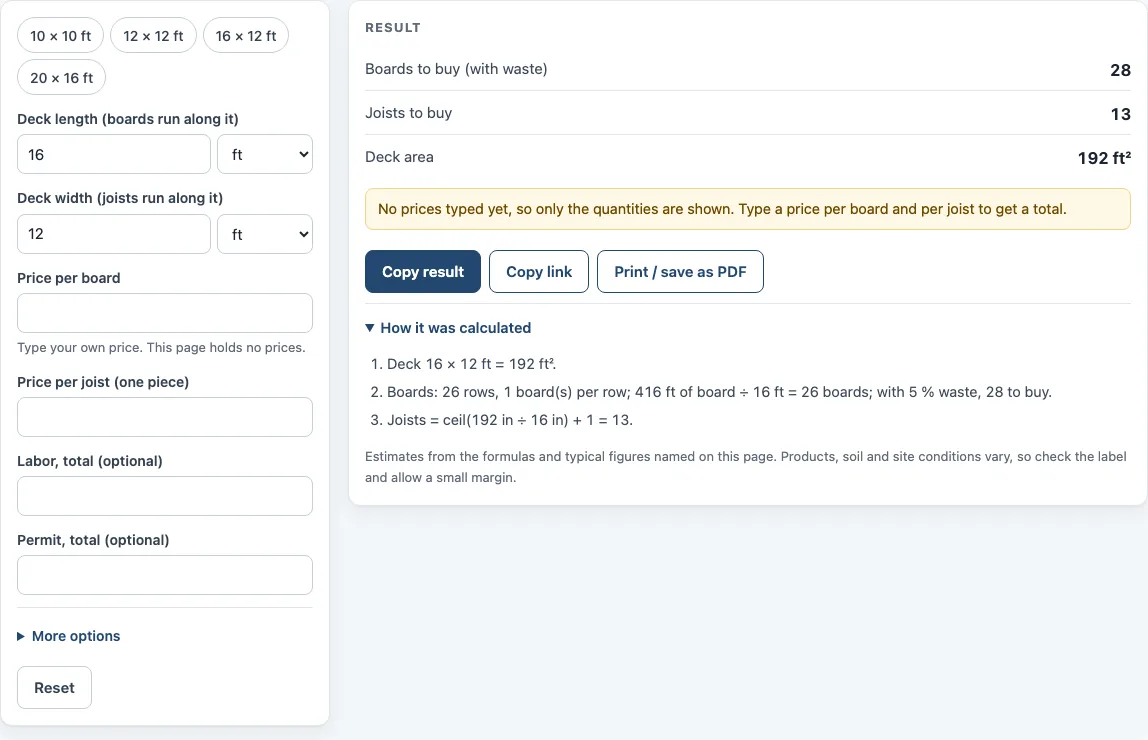Click the 'Type your own price' hint text
This screenshot has height=740, width=1148.
pyautogui.click(x=161, y=348)
